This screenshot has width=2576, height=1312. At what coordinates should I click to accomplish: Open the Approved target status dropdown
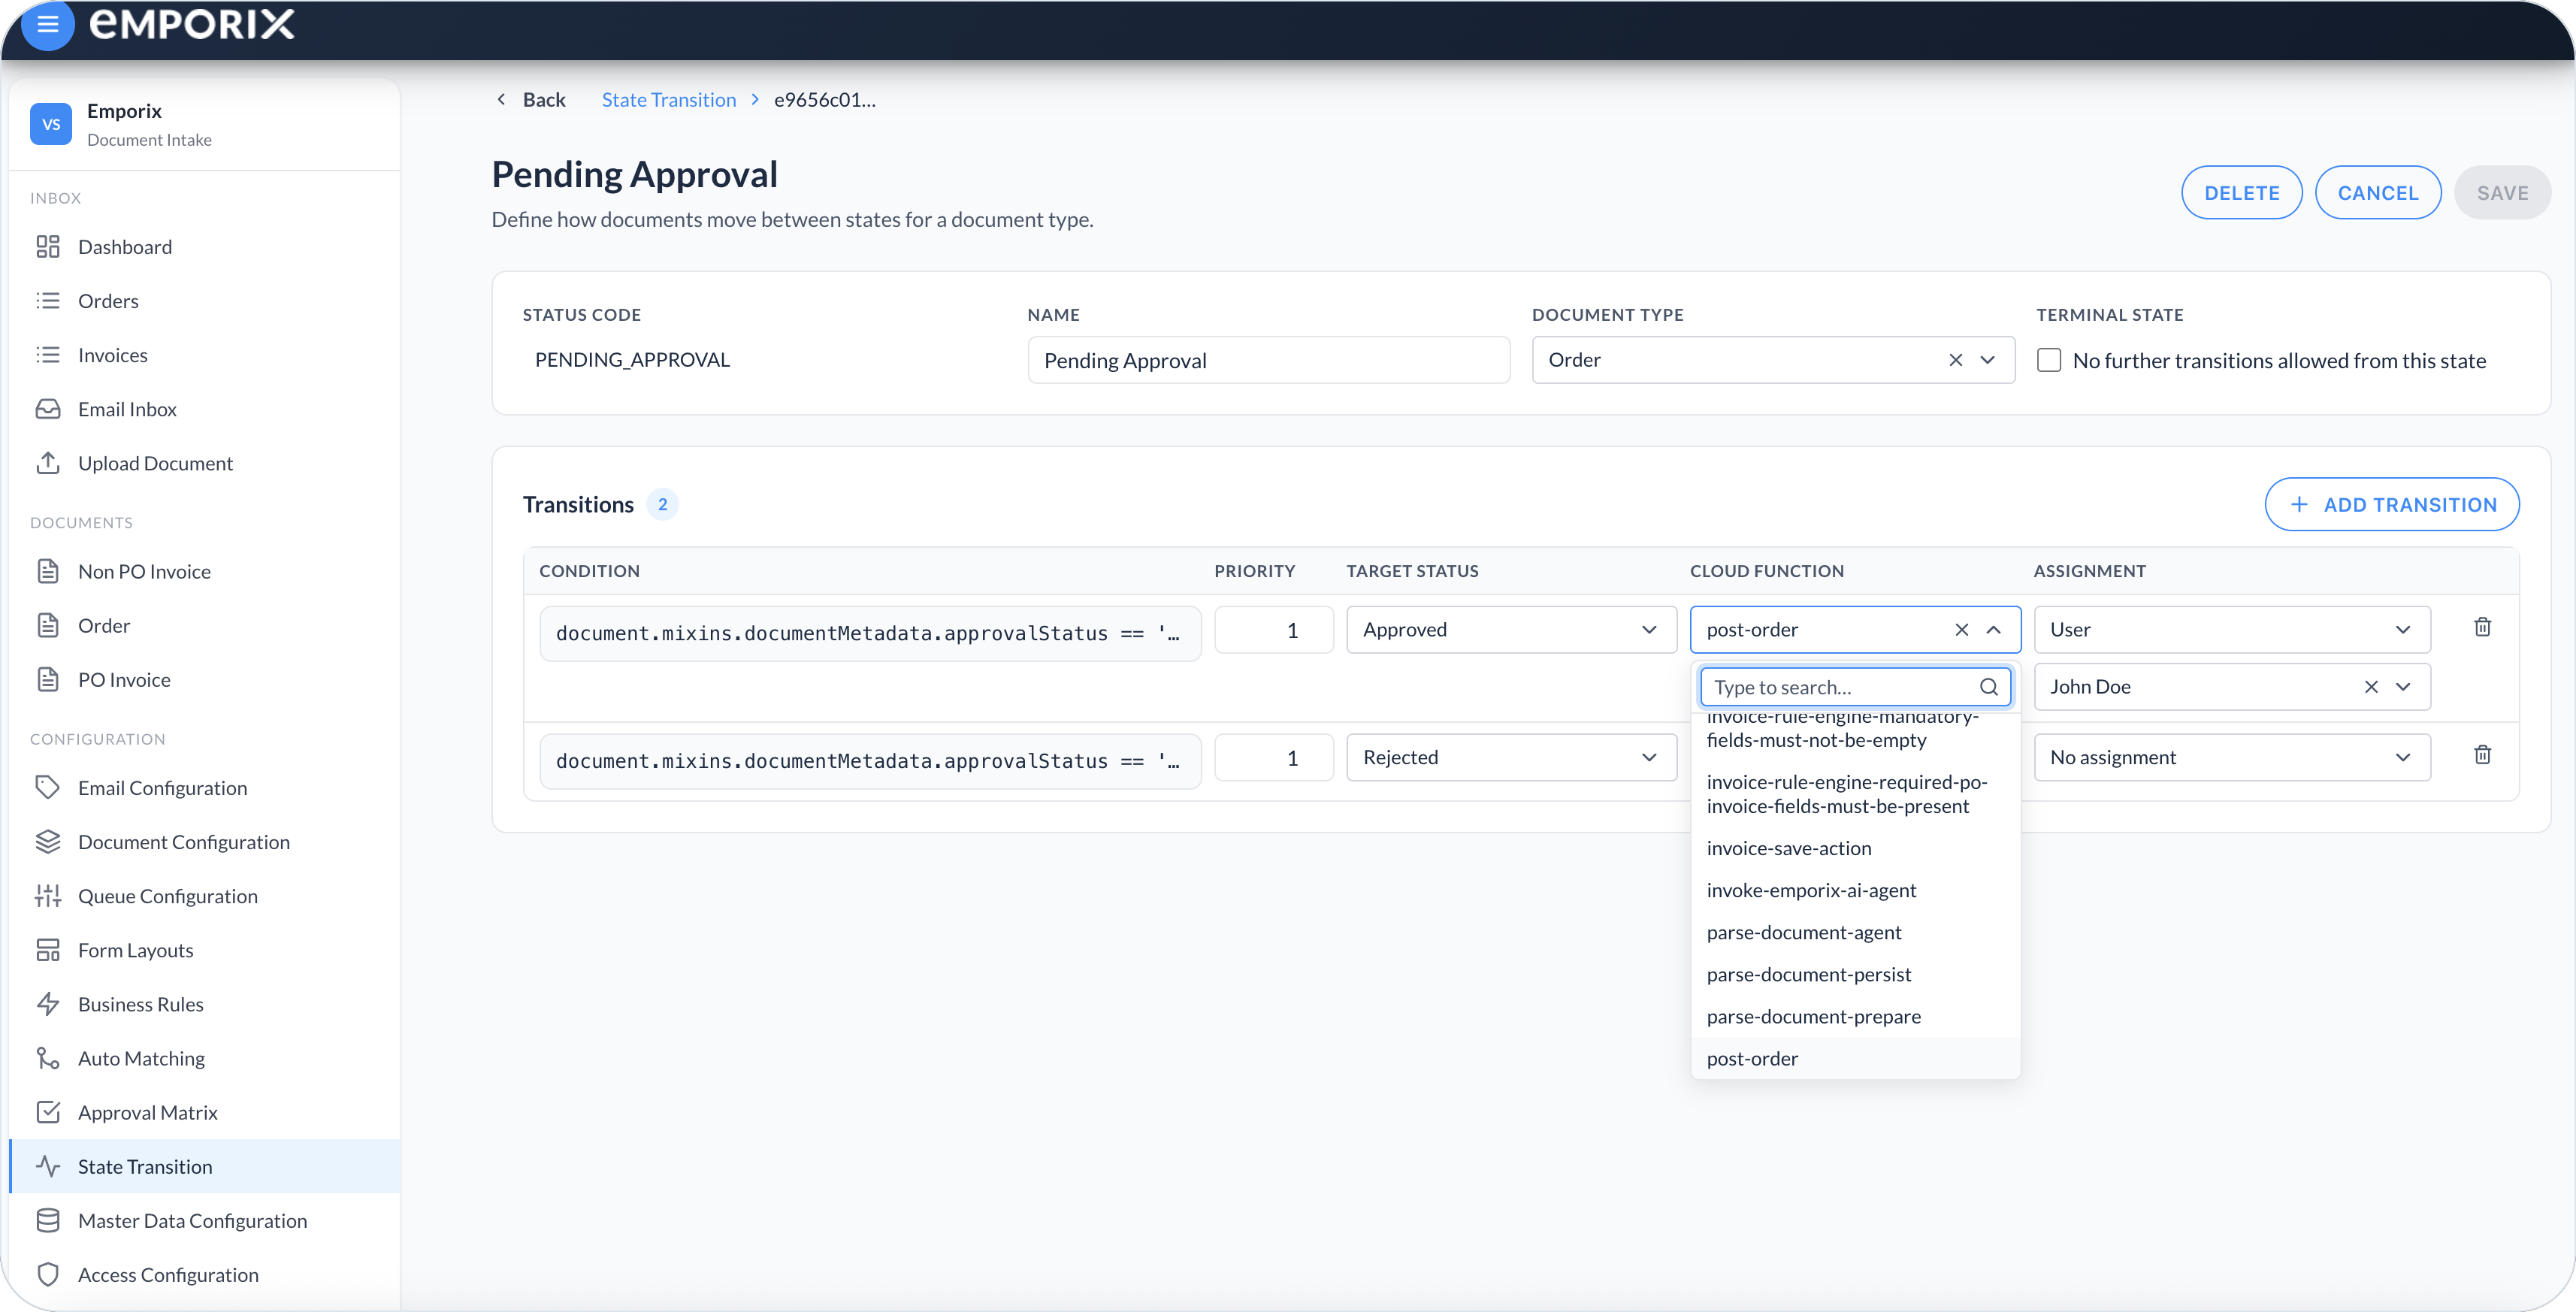1511,630
